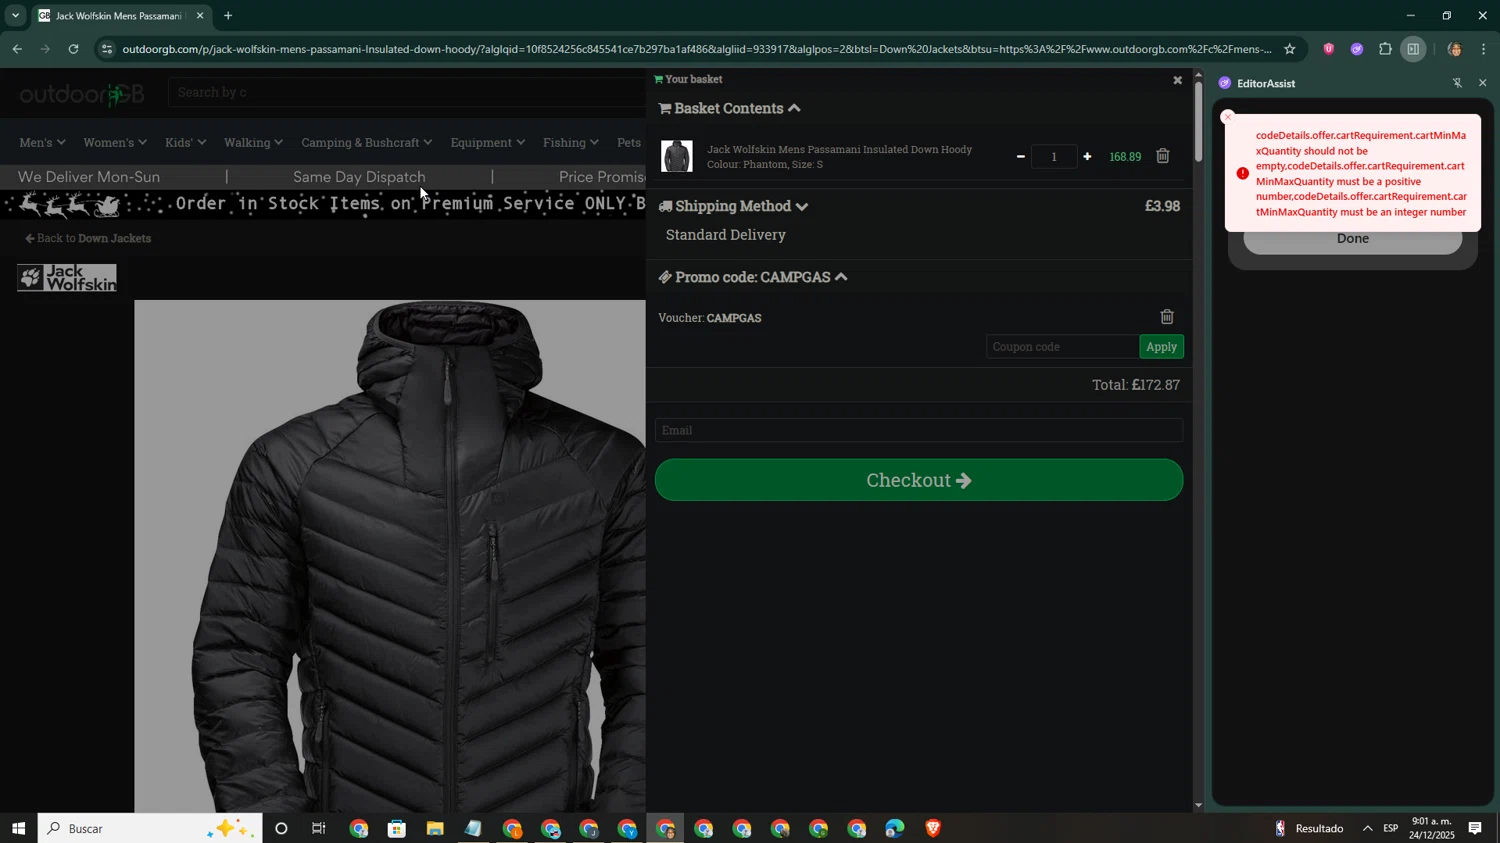
Task: Open the Windows Start menu
Action: (18, 828)
